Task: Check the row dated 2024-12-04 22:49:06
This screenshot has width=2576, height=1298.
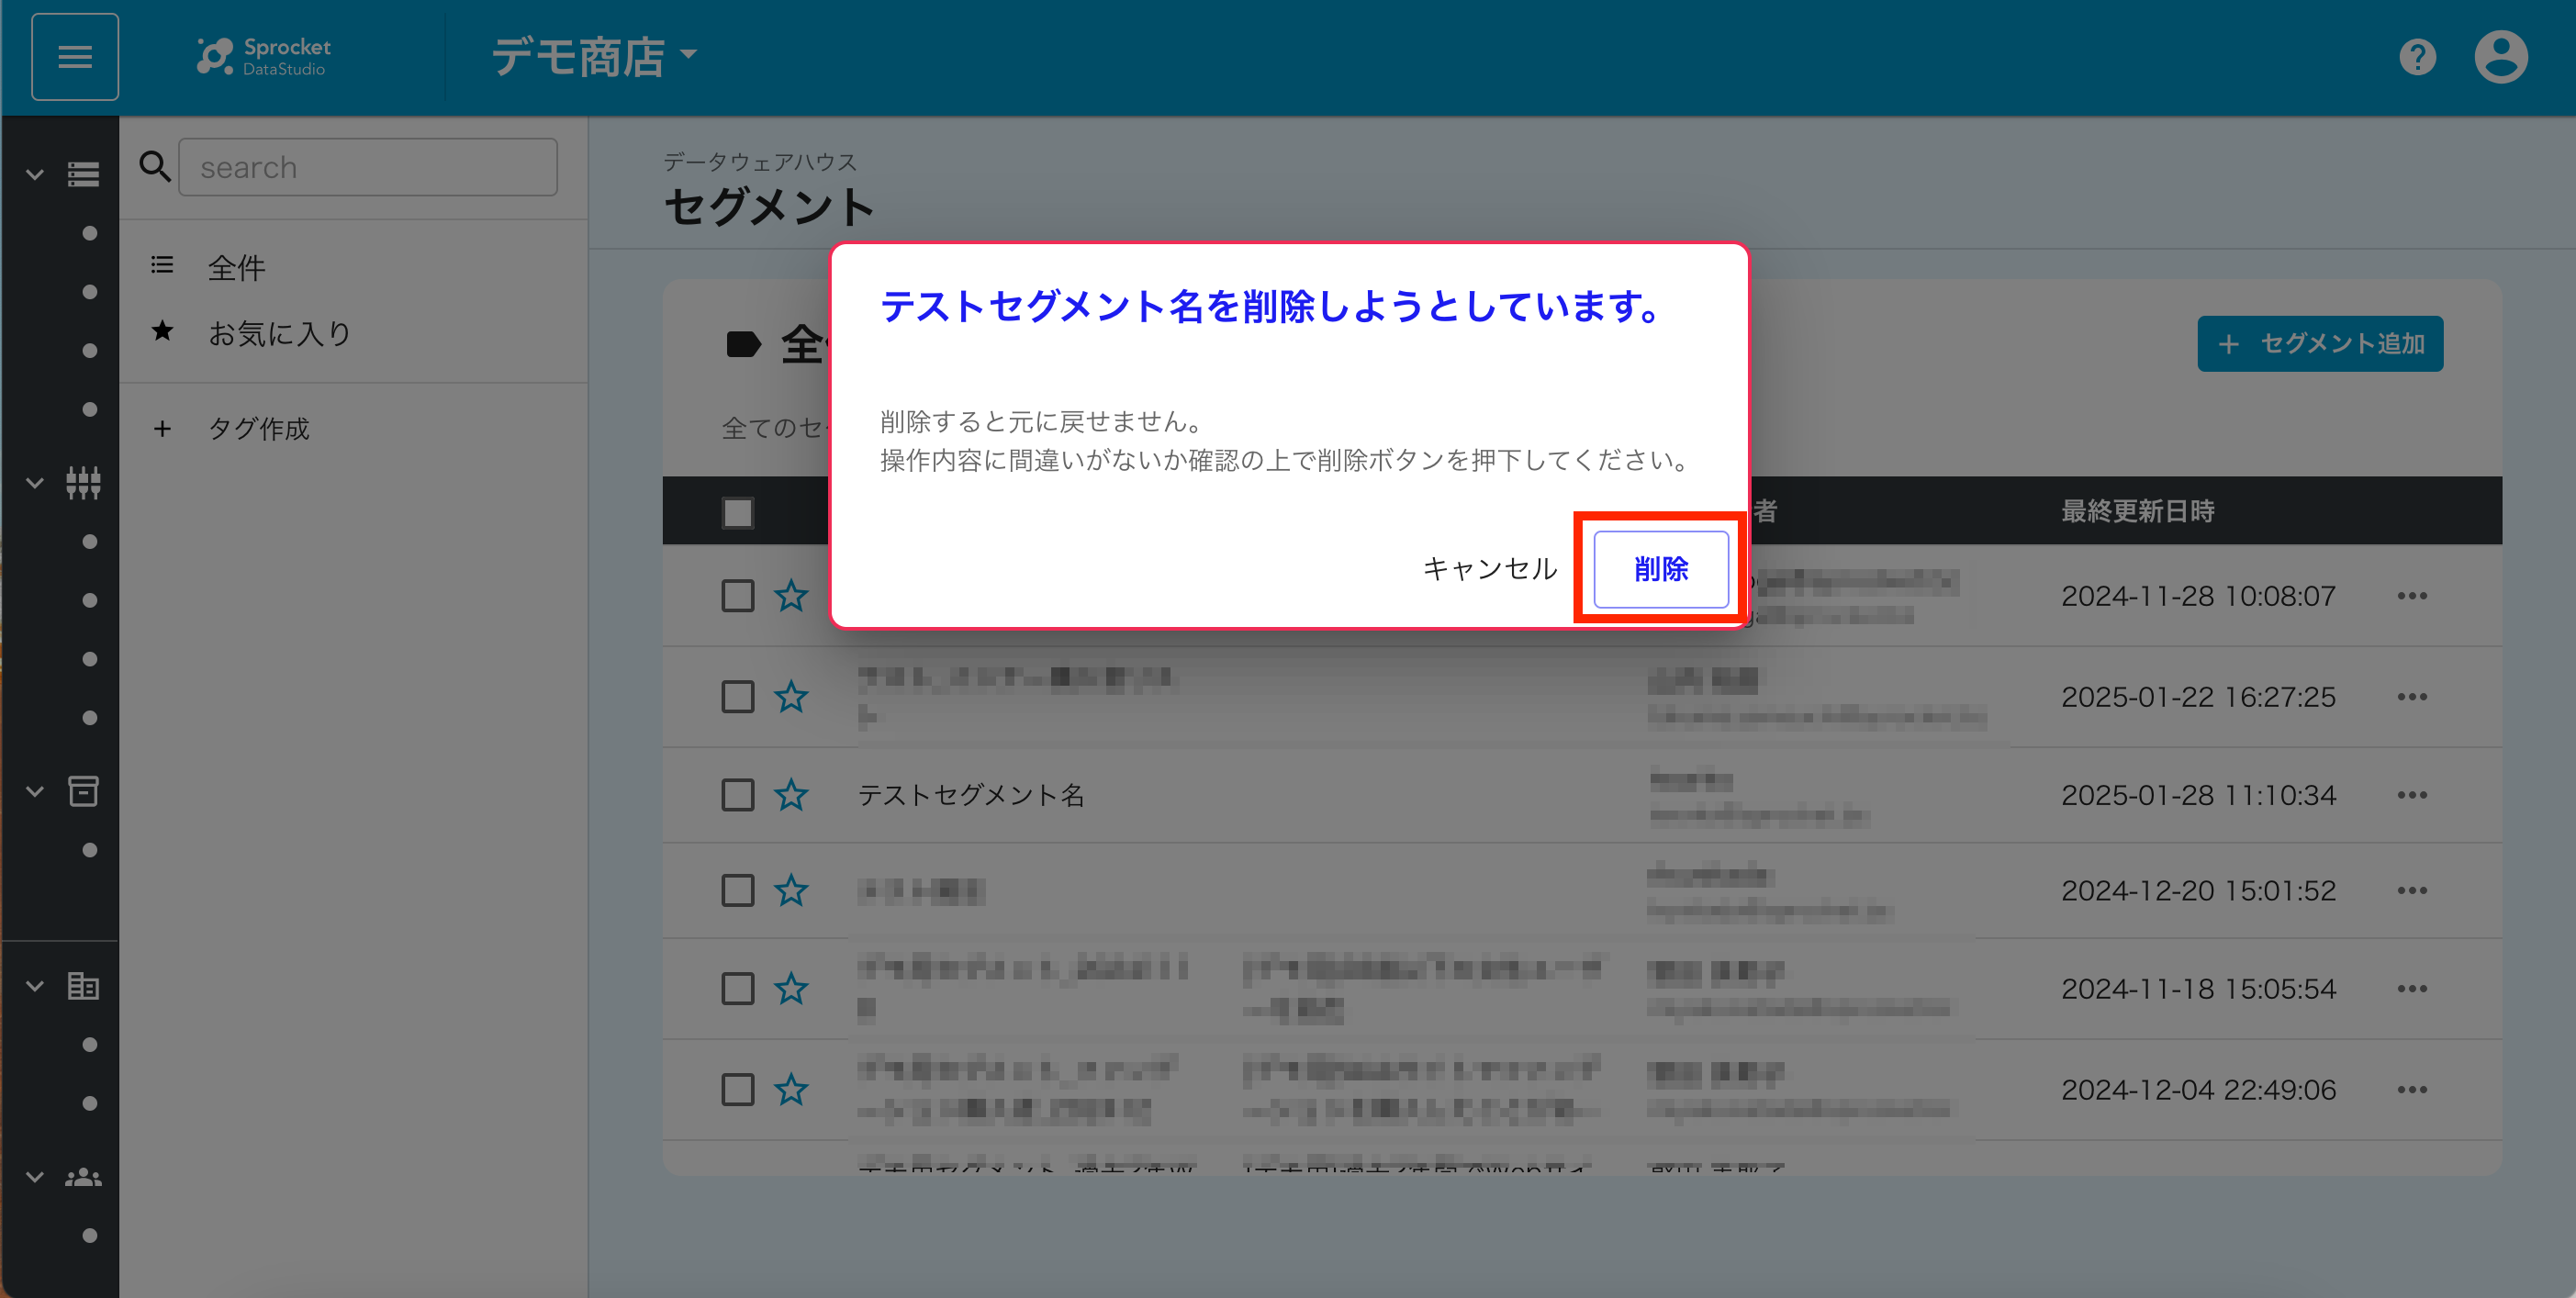Action: 738,1090
